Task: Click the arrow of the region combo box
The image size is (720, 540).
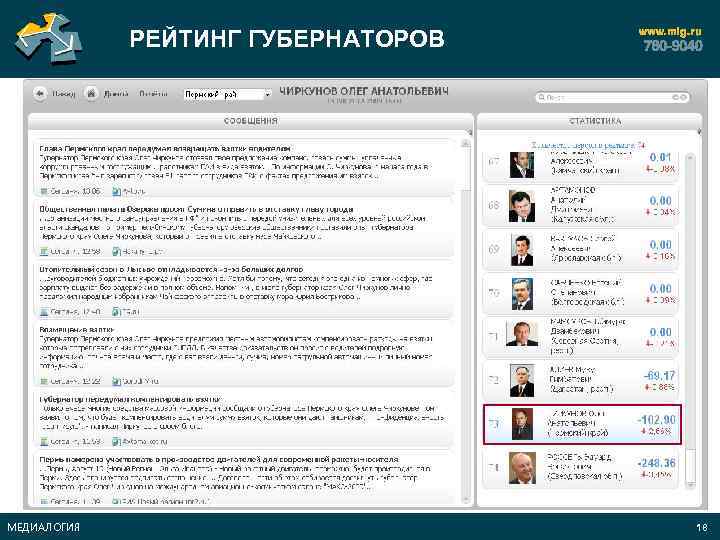Action: pos(267,95)
